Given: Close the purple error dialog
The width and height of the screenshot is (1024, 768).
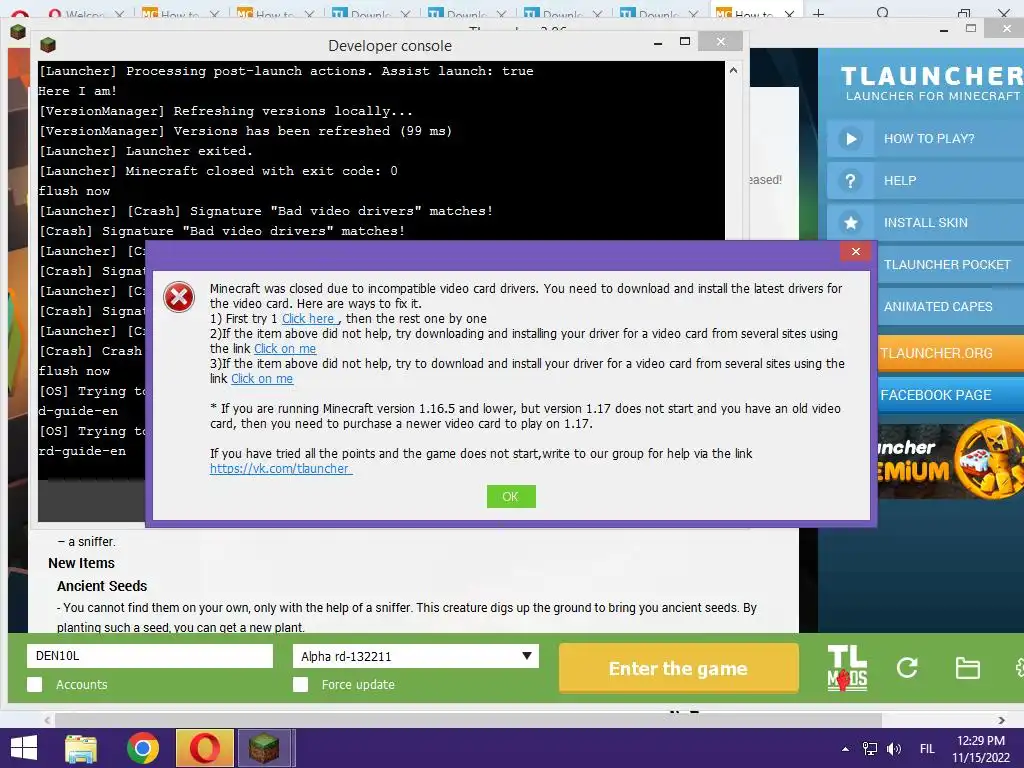Looking at the screenshot, I should coord(856,251).
